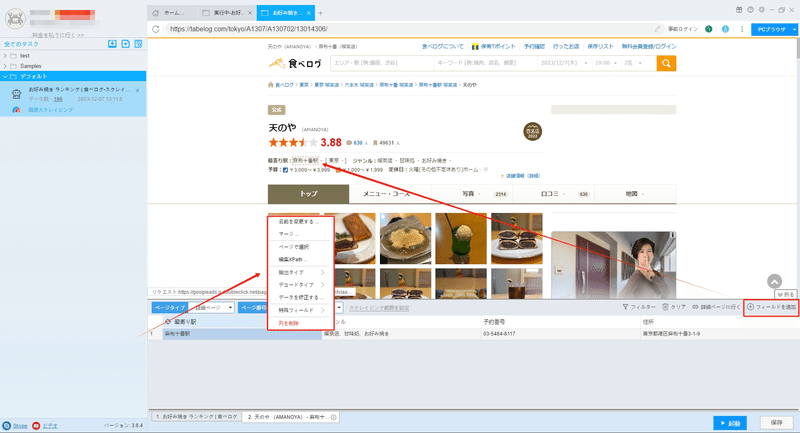Click 詳細ページに行く button
Screen dimensions: 800x433
tap(716, 307)
